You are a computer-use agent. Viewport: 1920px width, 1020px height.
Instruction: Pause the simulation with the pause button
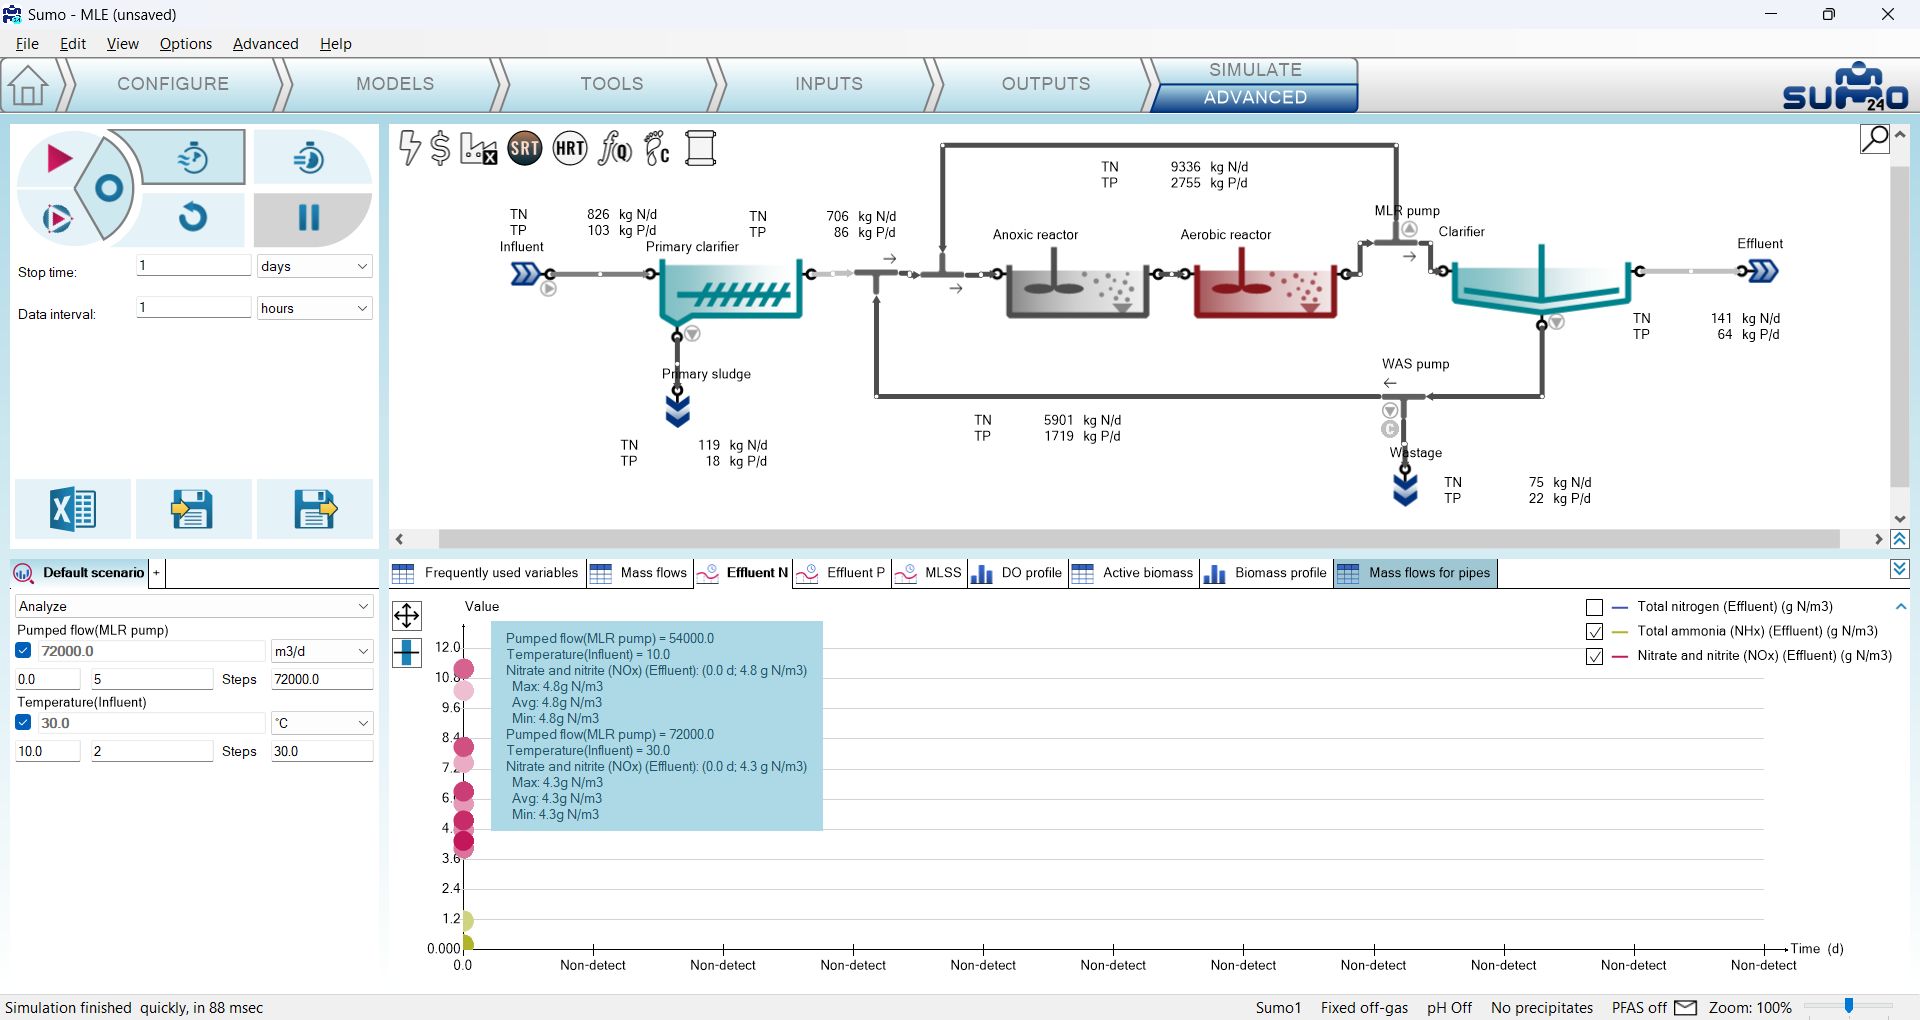tap(309, 217)
